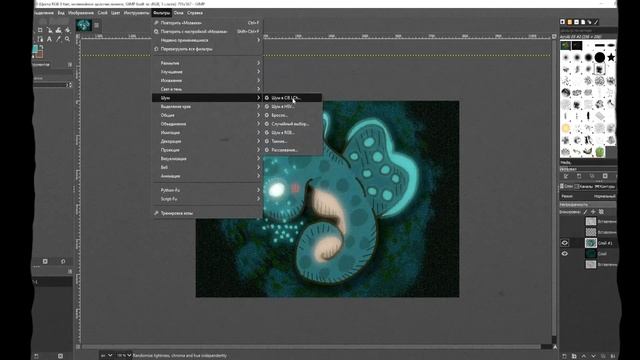Expand the Улучшение submenu arrow
Screen dimensions: 640x360
(x=258, y=72)
